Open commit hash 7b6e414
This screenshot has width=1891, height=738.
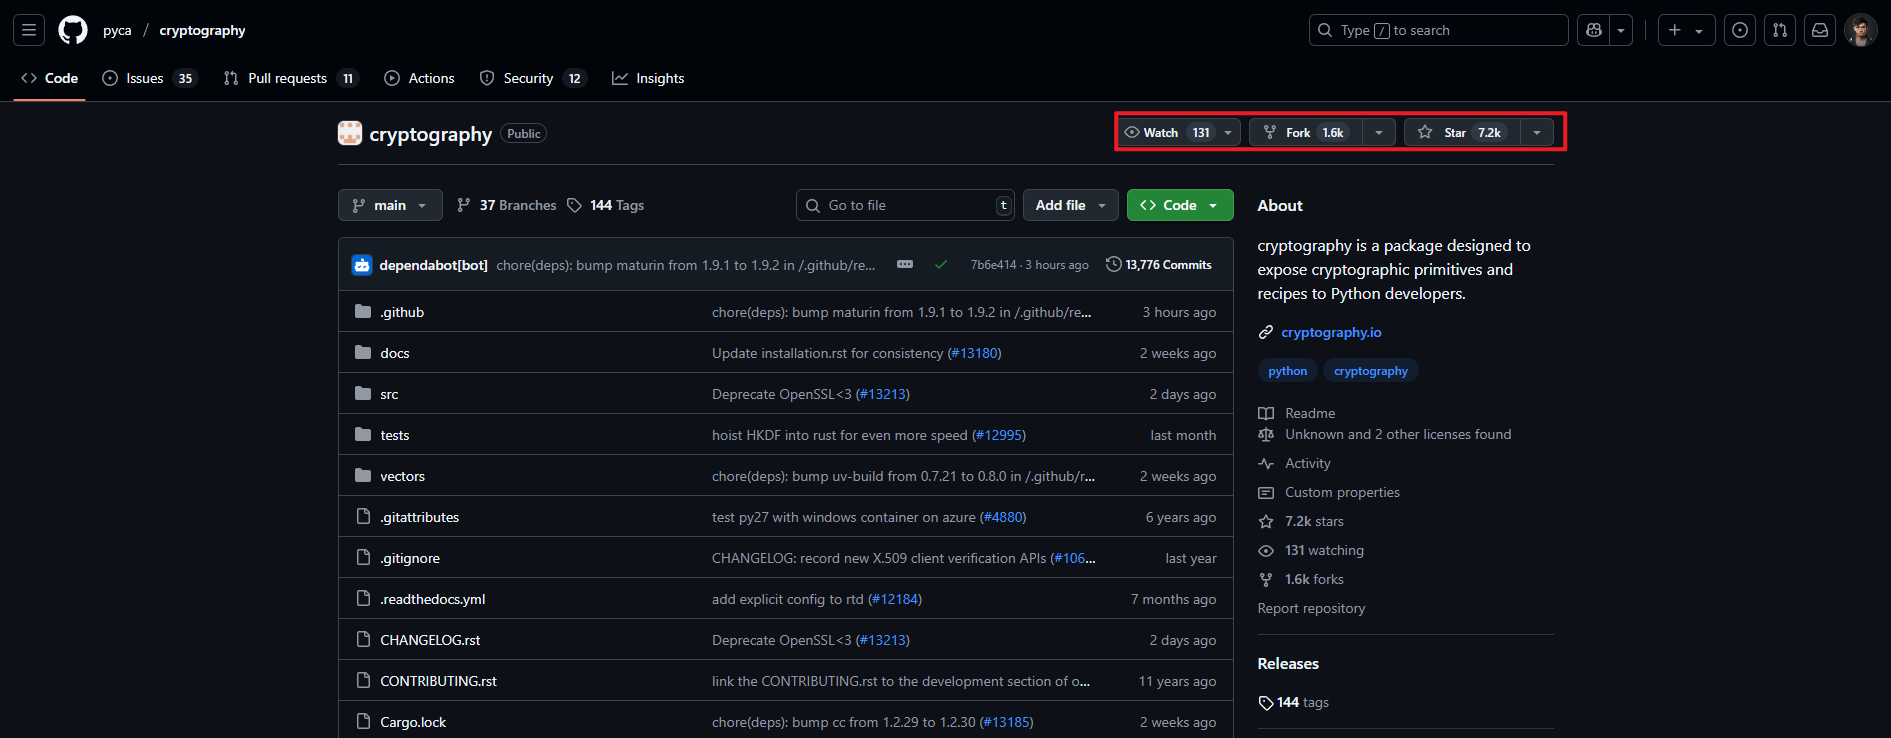[x=993, y=265]
